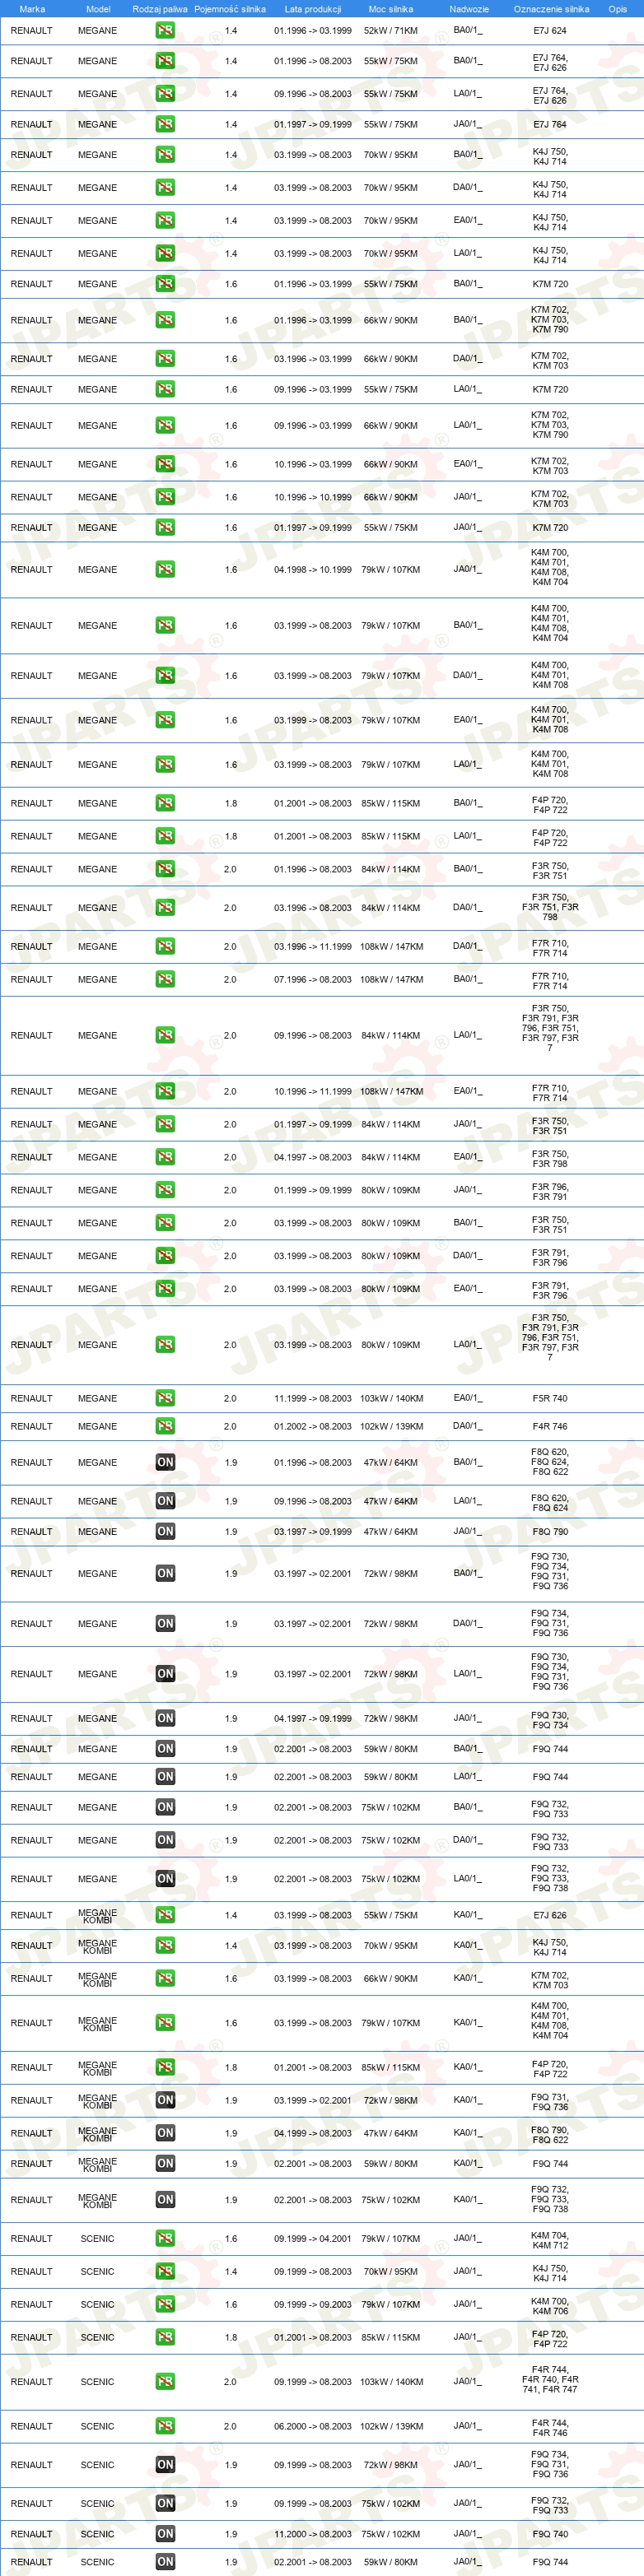Click the 07.1996 -> 08.2003 production years cell

tap(313, 979)
